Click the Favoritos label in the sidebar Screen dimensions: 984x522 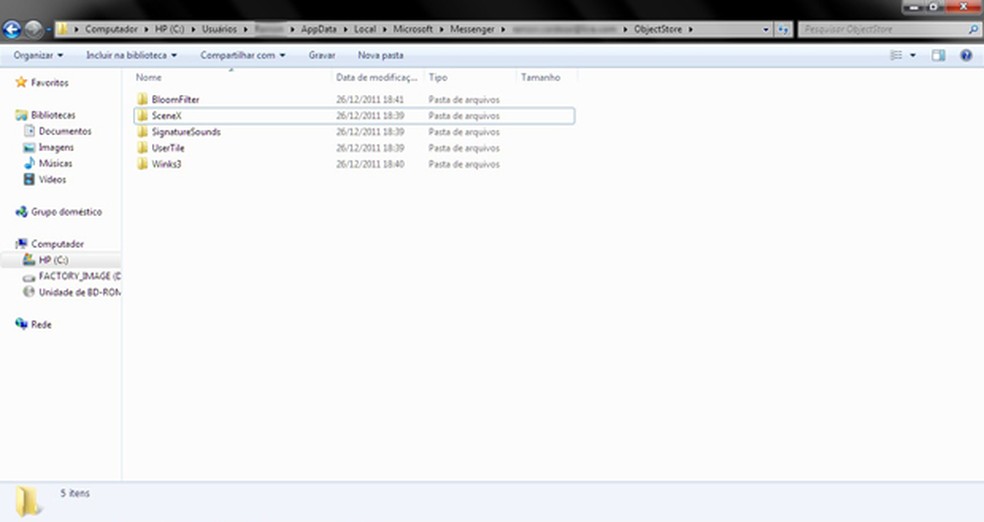point(50,82)
